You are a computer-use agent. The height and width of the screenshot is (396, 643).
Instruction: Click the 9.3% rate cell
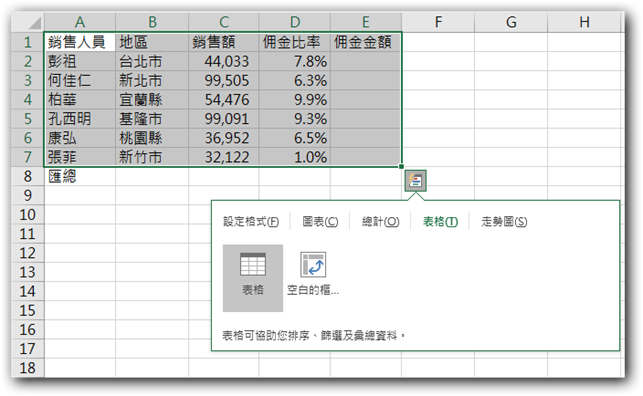[295, 119]
